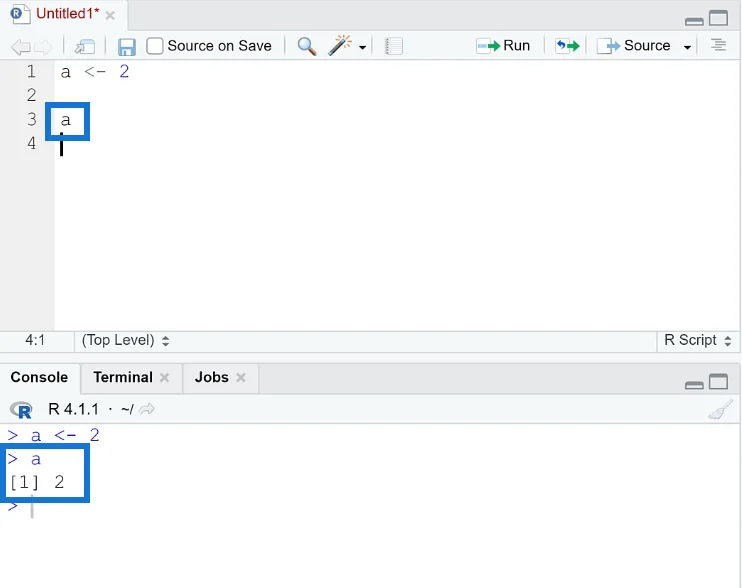Open the code tools wand dropdown arrow

pos(362,47)
